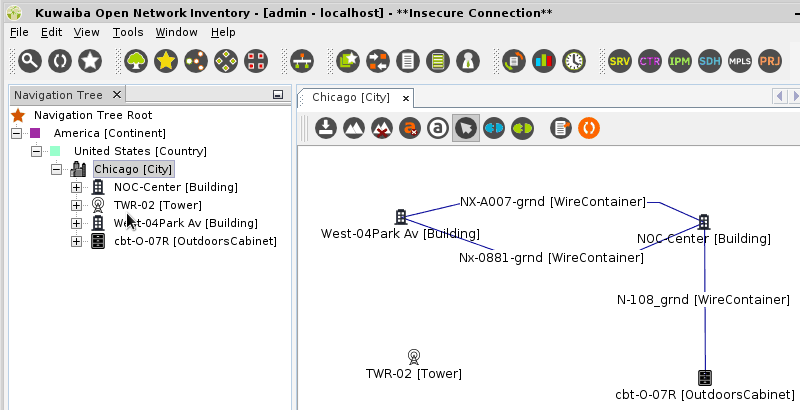The height and width of the screenshot is (410, 800).
Task: Click the export download icon in the view toolbar
Action: [x=326, y=128]
